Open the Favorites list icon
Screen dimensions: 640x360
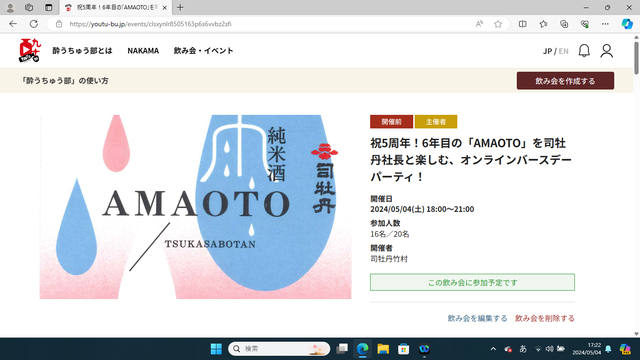(543, 24)
